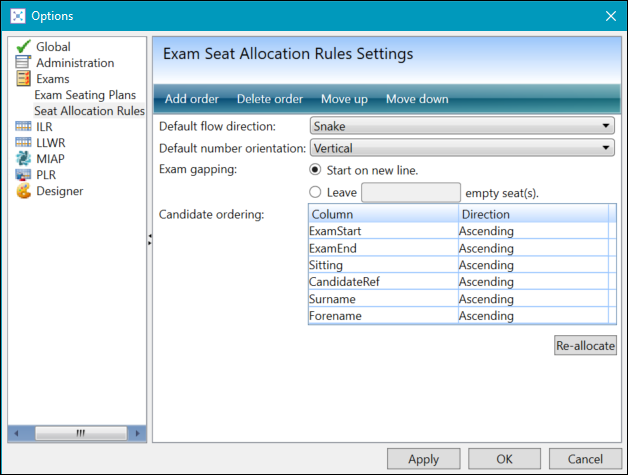Screen dimensions: 628x475
Task: Select Seat Allocation Rules entry
Action: pyautogui.click(x=89, y=111)
